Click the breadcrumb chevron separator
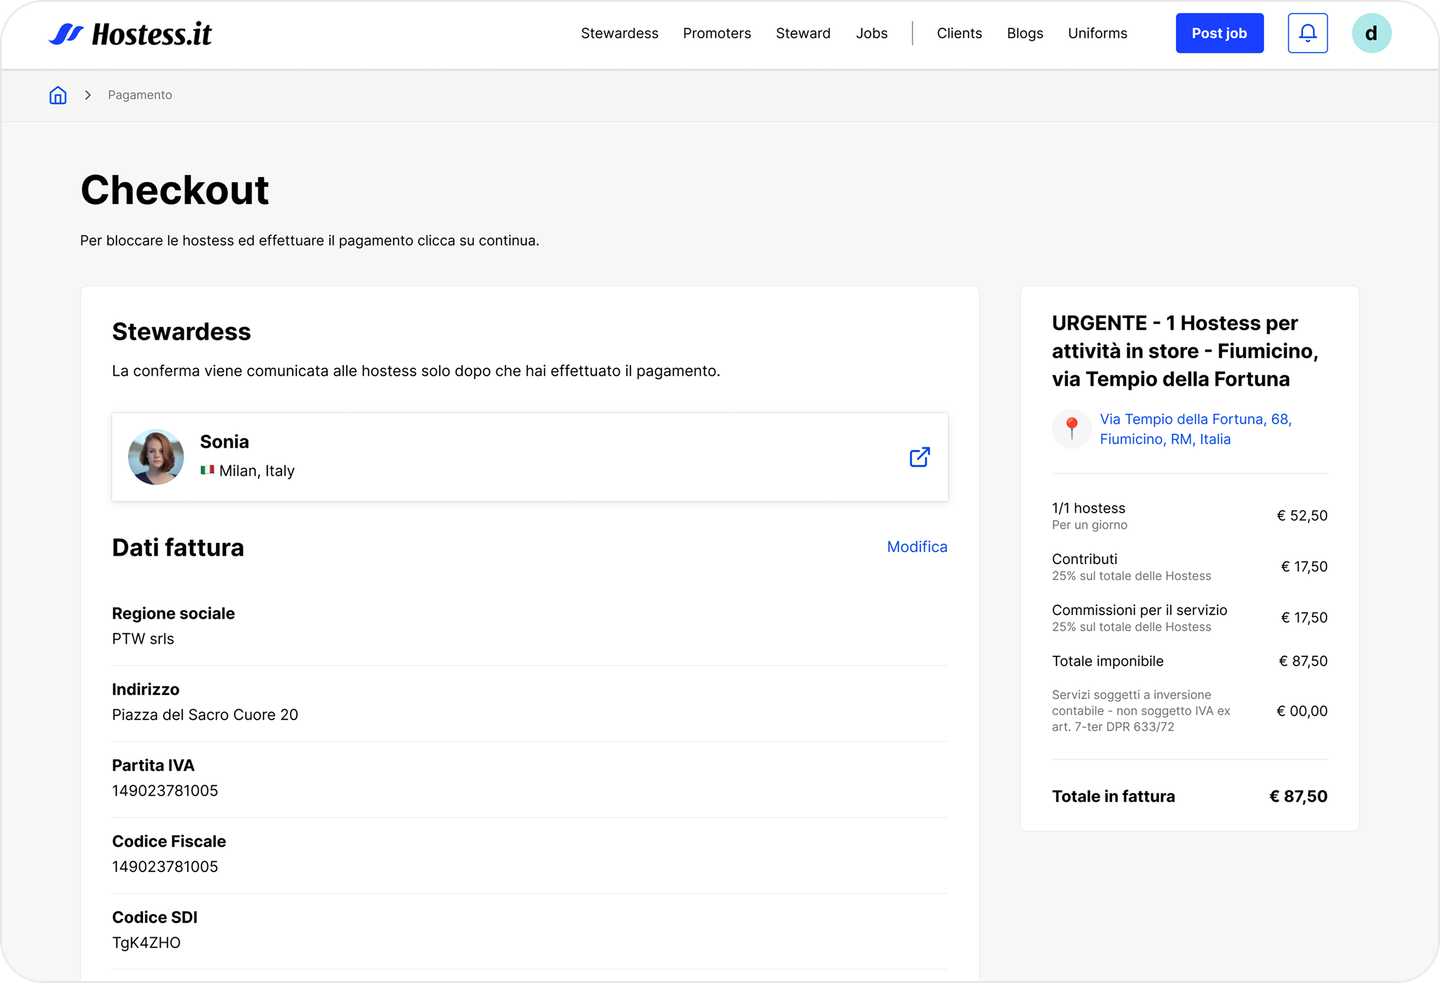This screenshot has width=1440, height=983. [88, 95]
